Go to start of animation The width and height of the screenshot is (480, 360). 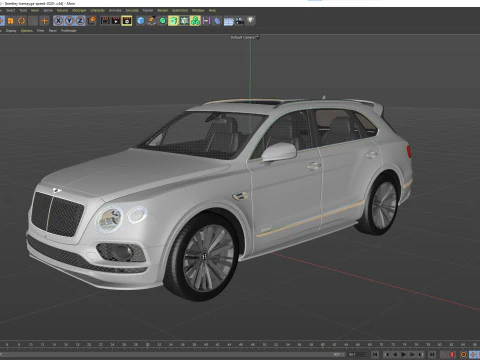coord(375,354)
